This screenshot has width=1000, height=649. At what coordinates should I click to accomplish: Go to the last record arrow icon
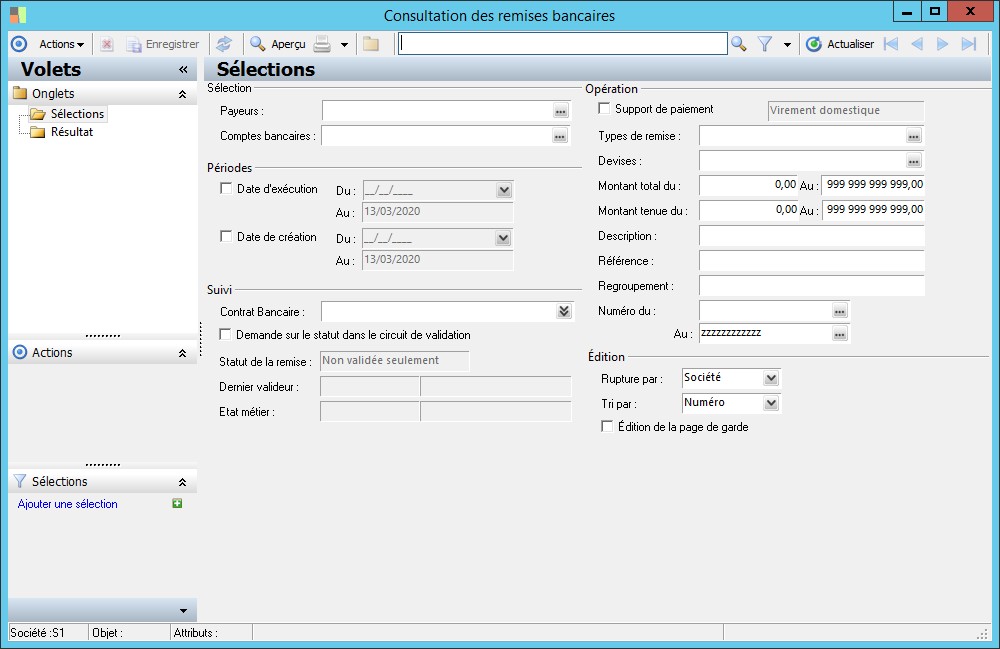point(968,44)
